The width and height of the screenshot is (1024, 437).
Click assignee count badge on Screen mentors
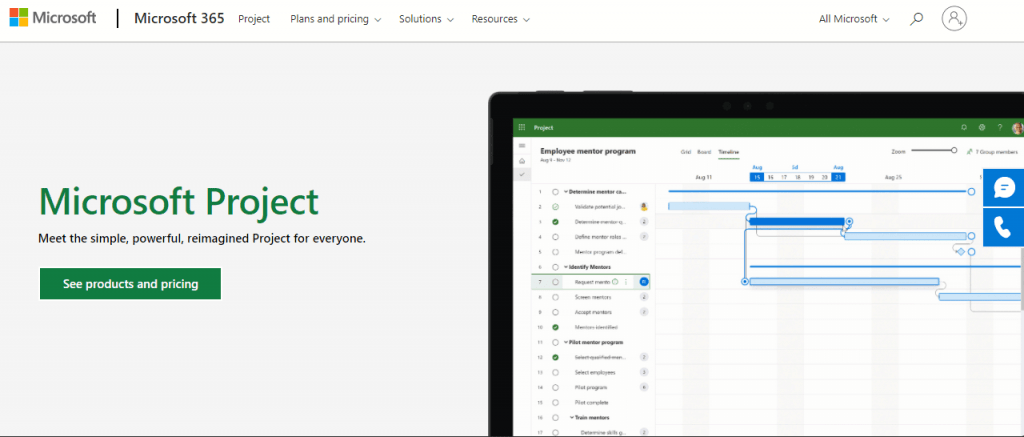[x=644, y=297]
